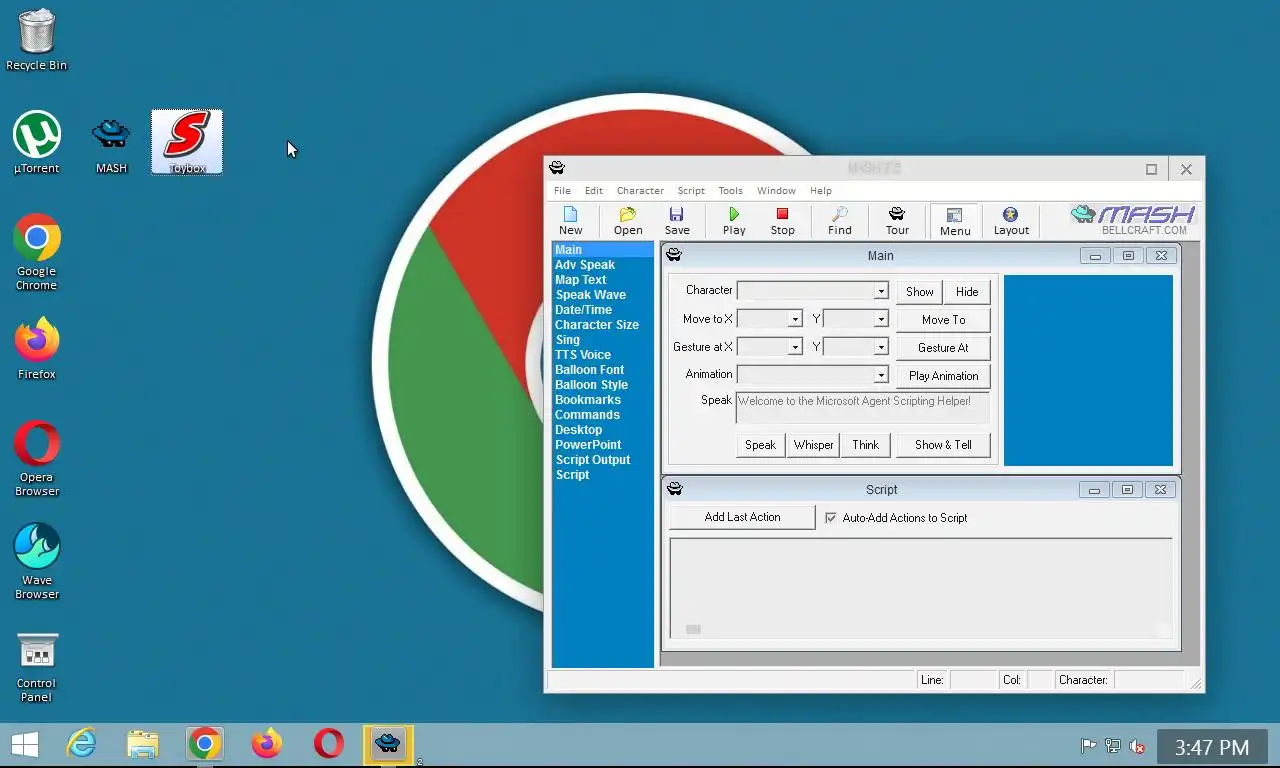The image size is (1280, 768).
Task: Open the Character menu
Action: 640,190
